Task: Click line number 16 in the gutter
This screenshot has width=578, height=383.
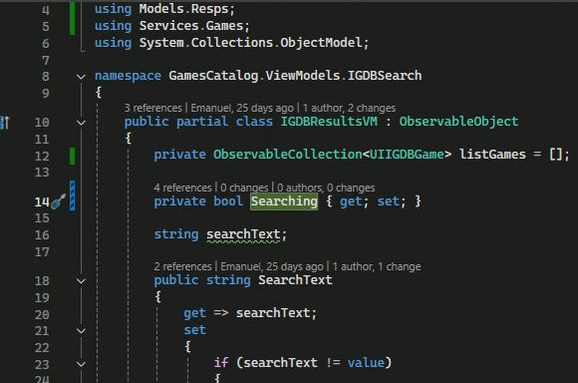Action: click(x=42, y=235)
